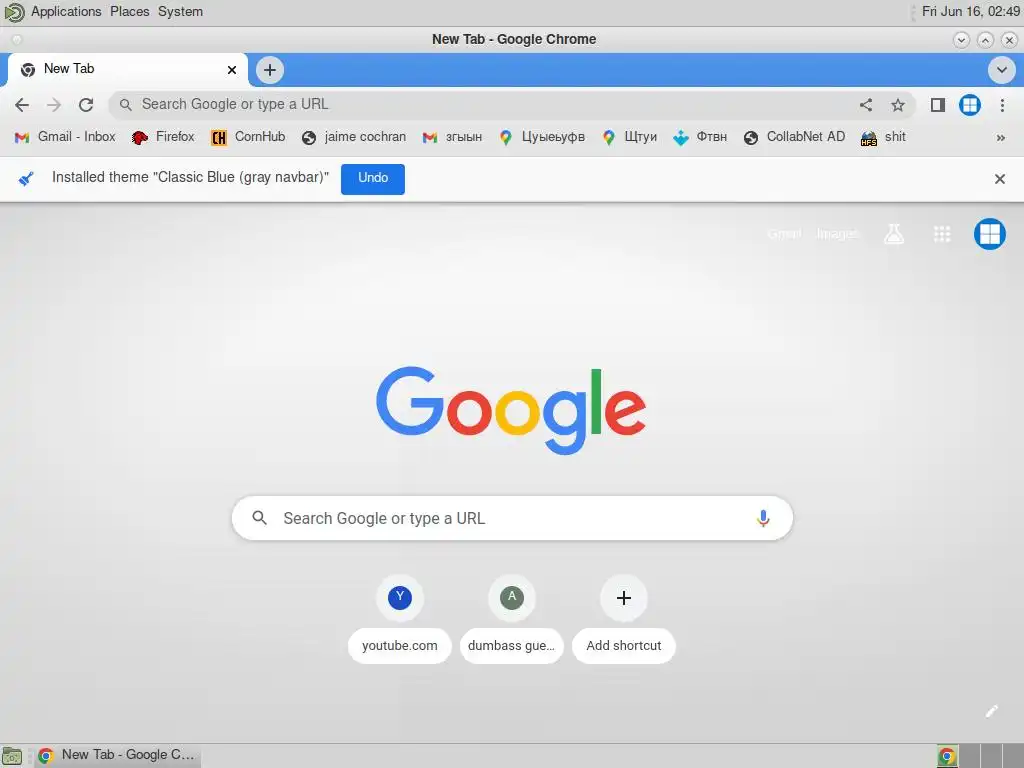Open the System menu
This screenshot has width=1024, height=768.
tap(180, 12)
